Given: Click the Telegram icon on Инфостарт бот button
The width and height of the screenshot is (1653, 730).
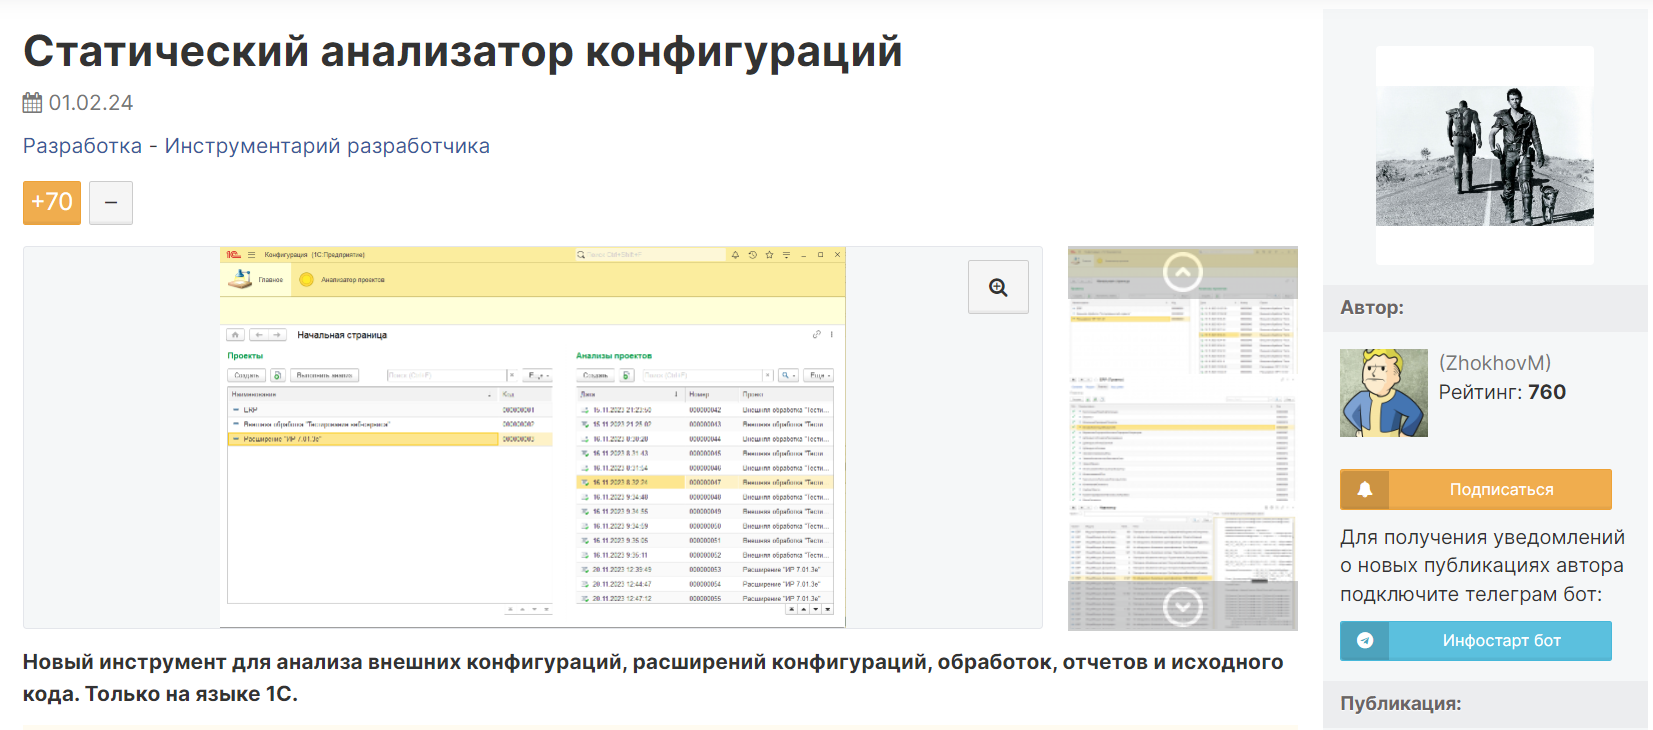Looking at the screenshot, I should [1365, 640].
